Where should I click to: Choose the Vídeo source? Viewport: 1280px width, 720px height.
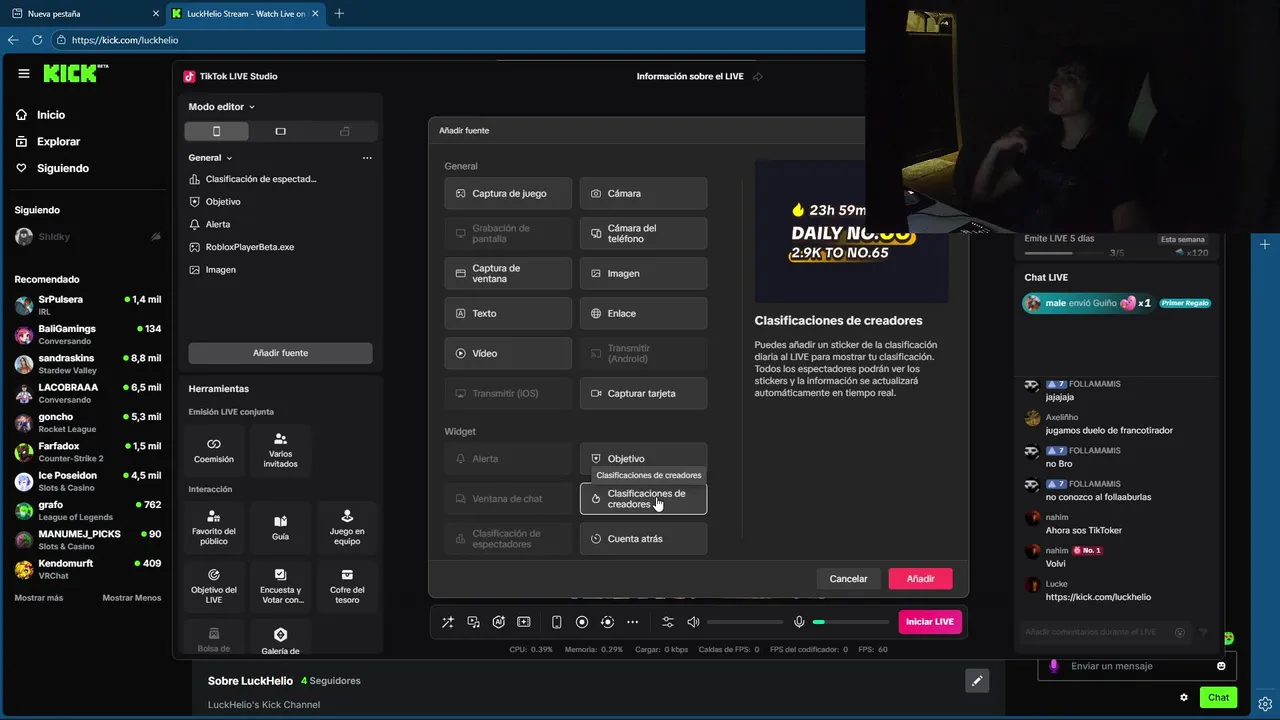point(508,353)
